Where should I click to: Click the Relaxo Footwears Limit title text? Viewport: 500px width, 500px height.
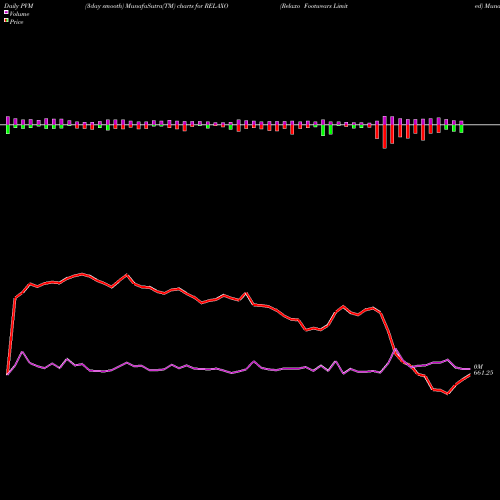[x=314, y=6]
